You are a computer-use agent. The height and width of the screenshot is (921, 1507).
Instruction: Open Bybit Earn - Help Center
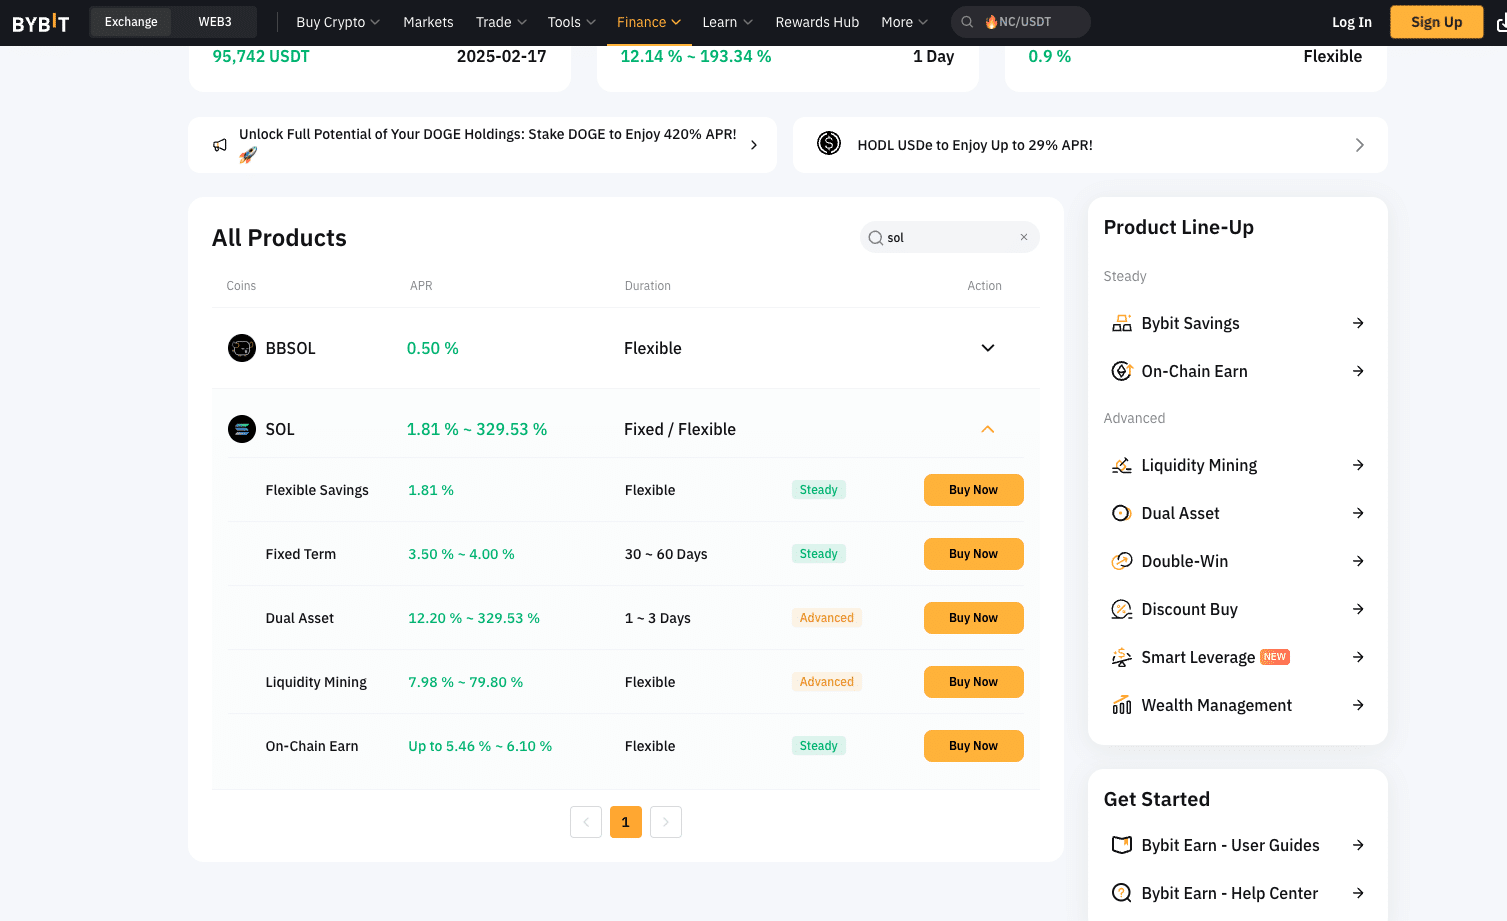(1238, 893)
